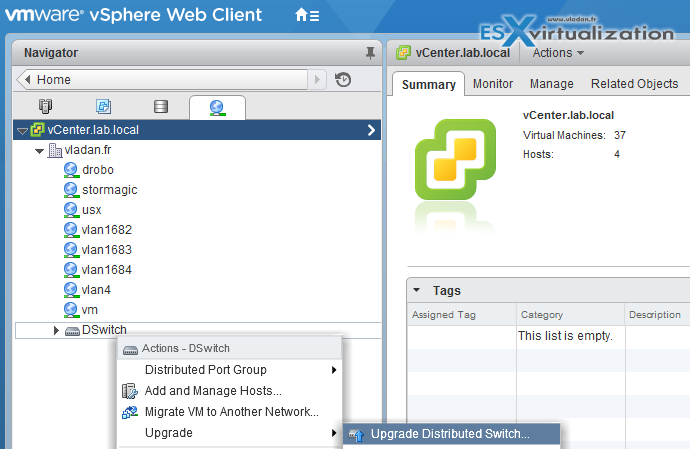Collapse the vladan.fr datacenter node

(x=40, y=151)
